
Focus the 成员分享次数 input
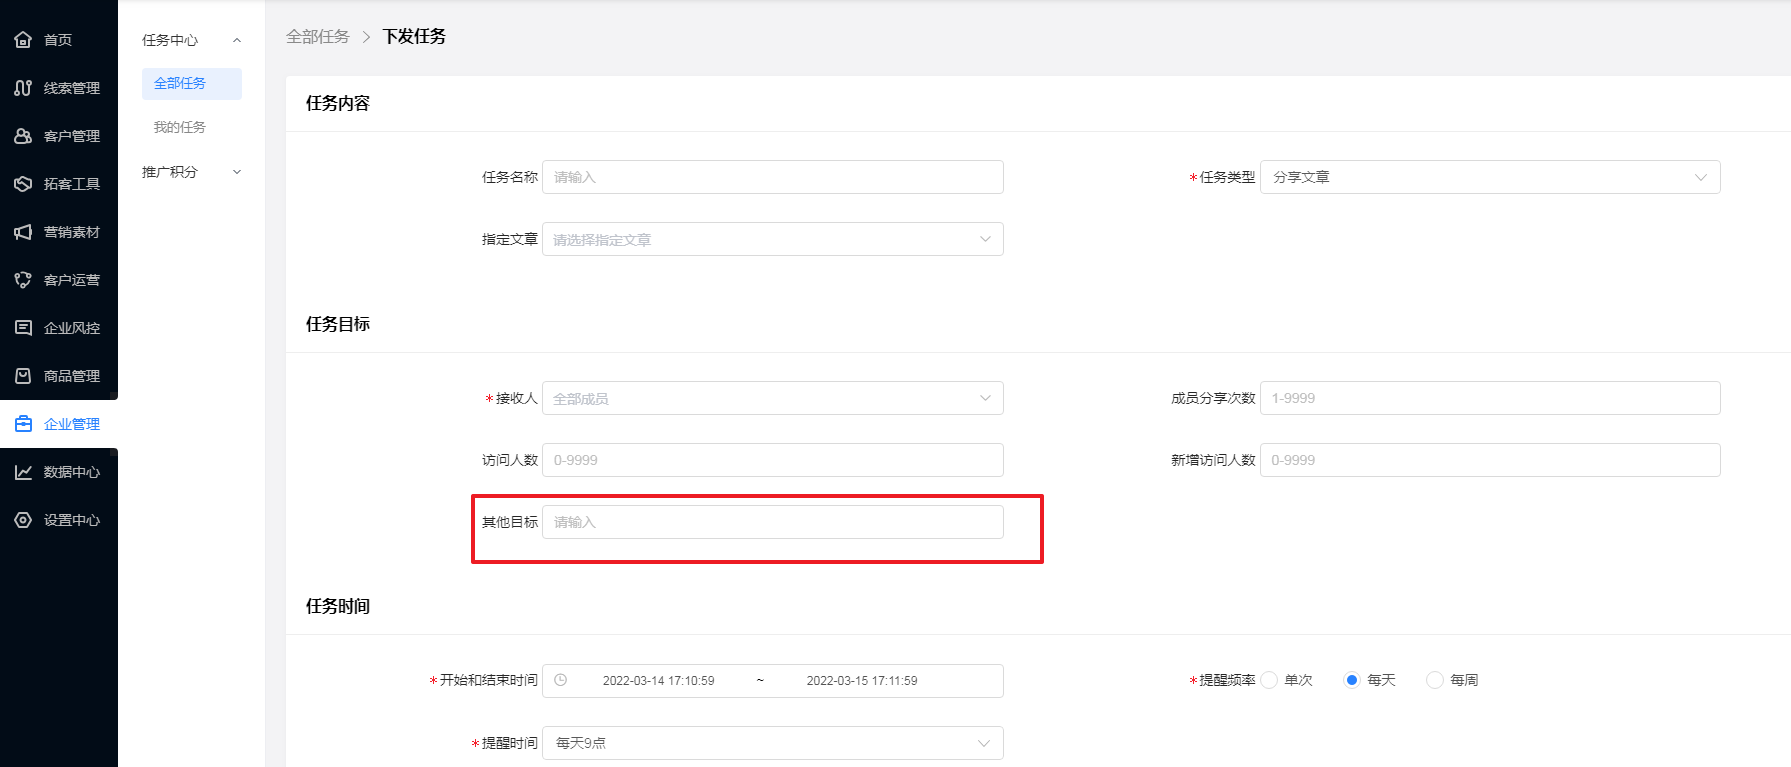coord(1490,398)
